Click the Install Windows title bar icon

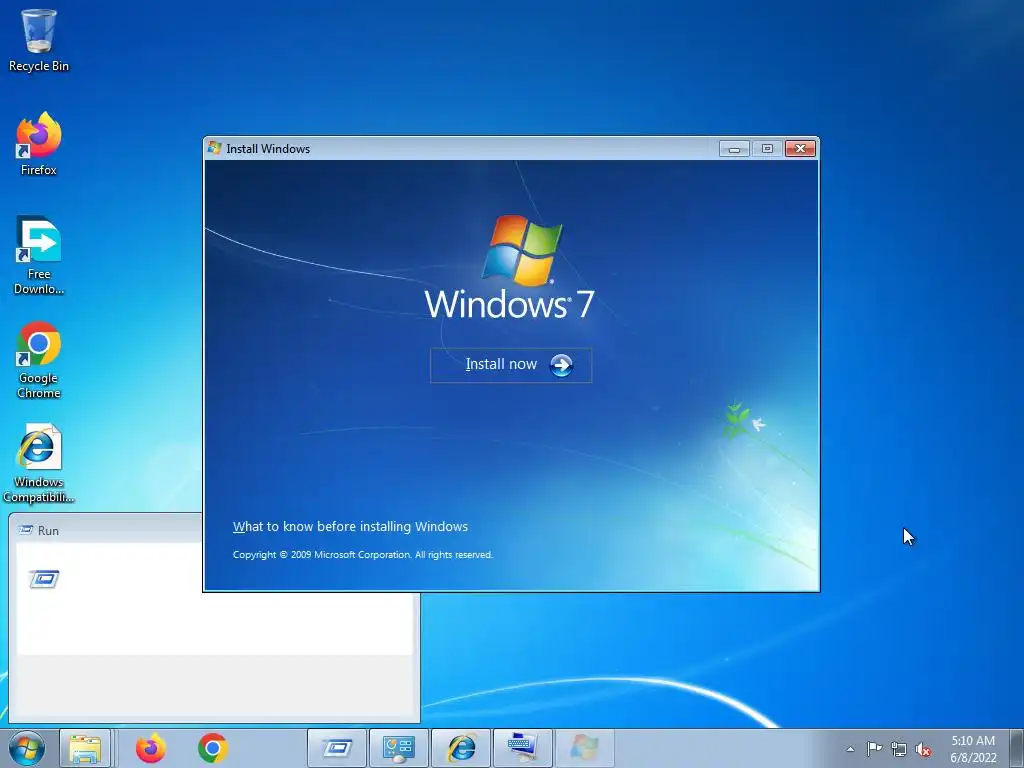pyautogui.click(x=214, y=148)
